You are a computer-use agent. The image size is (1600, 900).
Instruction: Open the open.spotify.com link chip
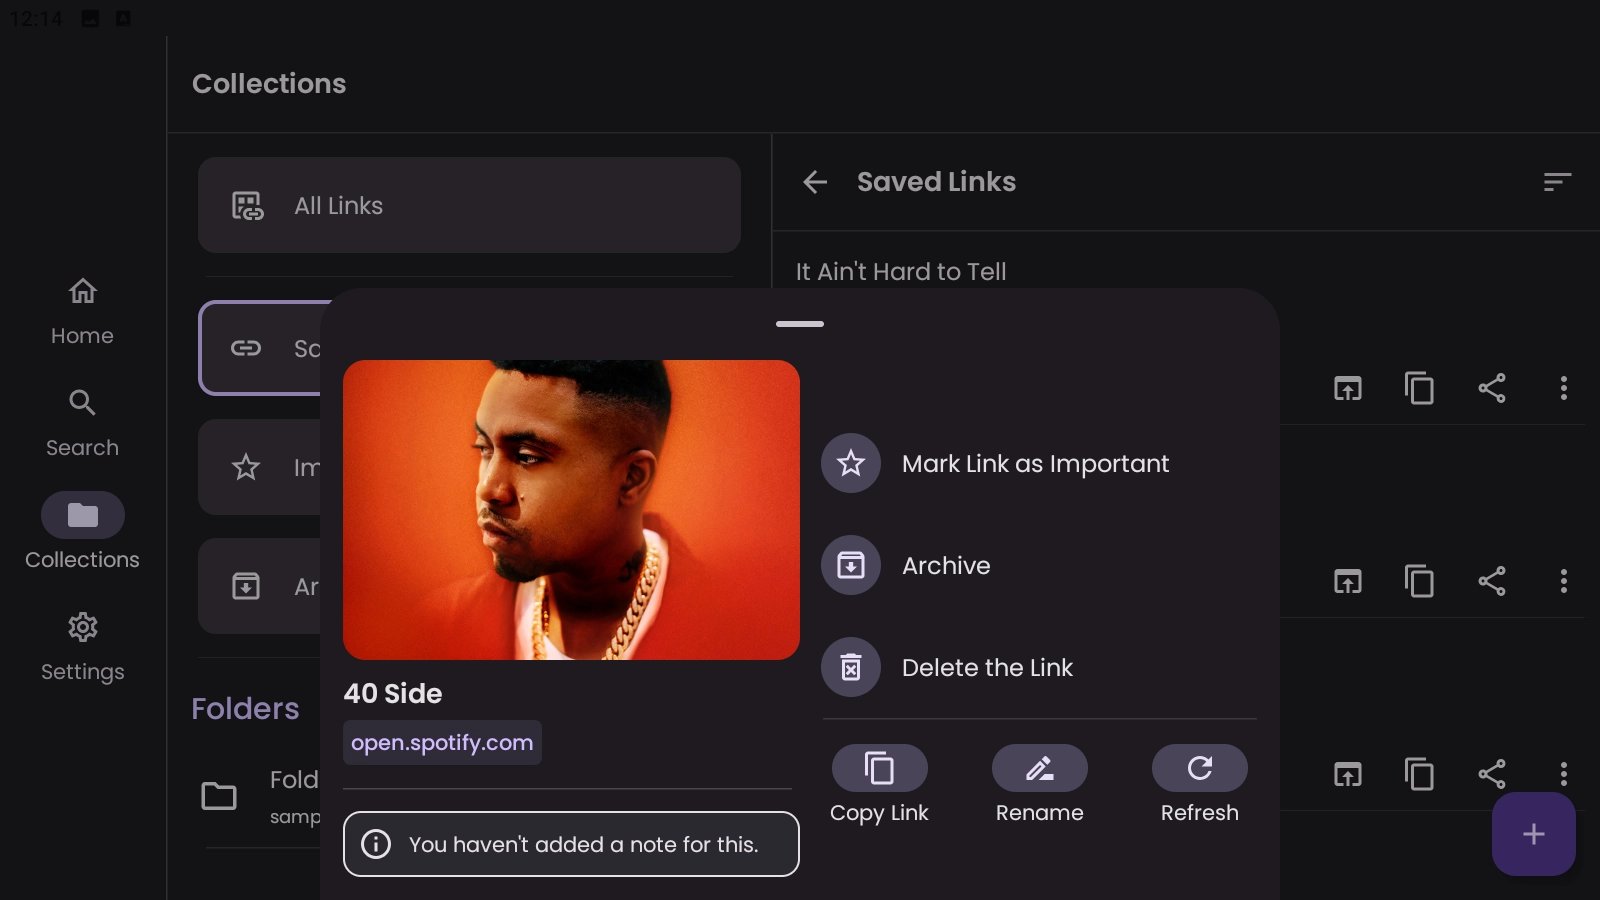[x=442, y=743]
